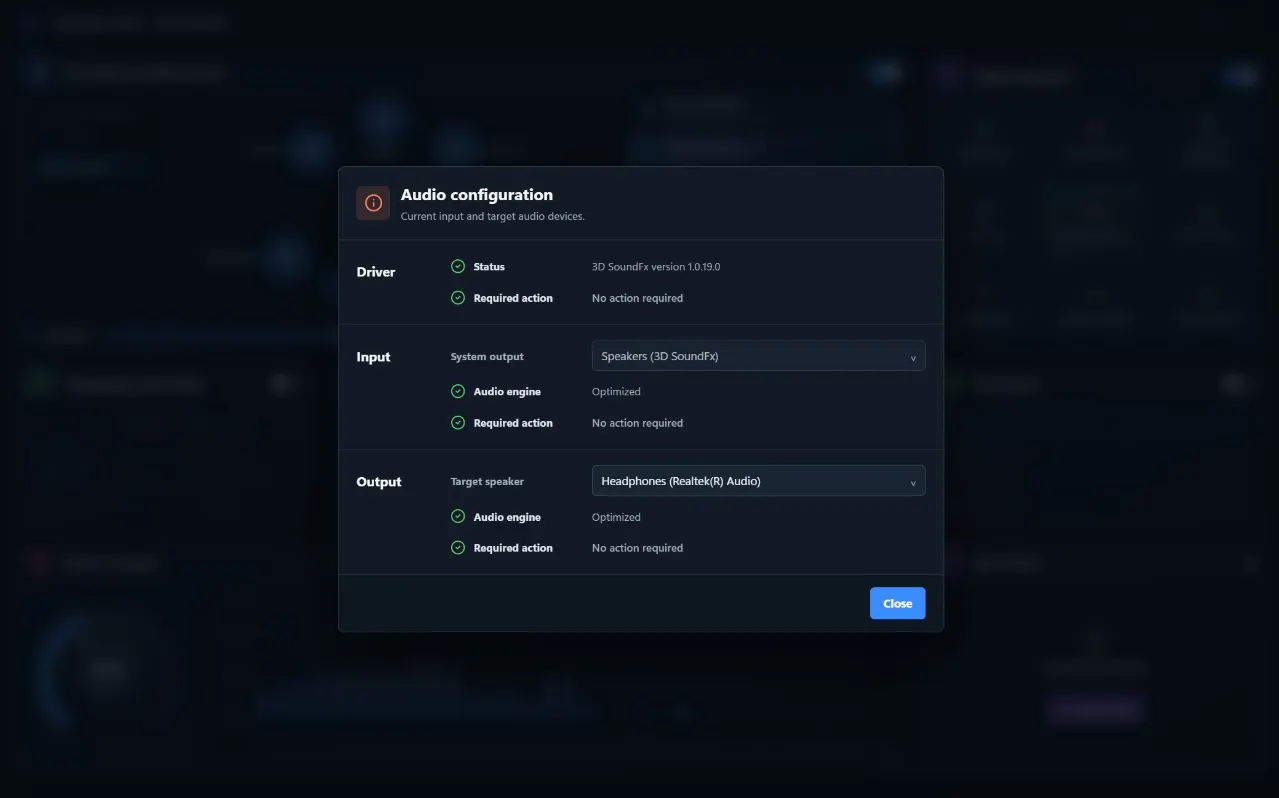Click the Input section's Required action check icon
The width and height of the screenshot is (1279, 798).
click(458, 423)
